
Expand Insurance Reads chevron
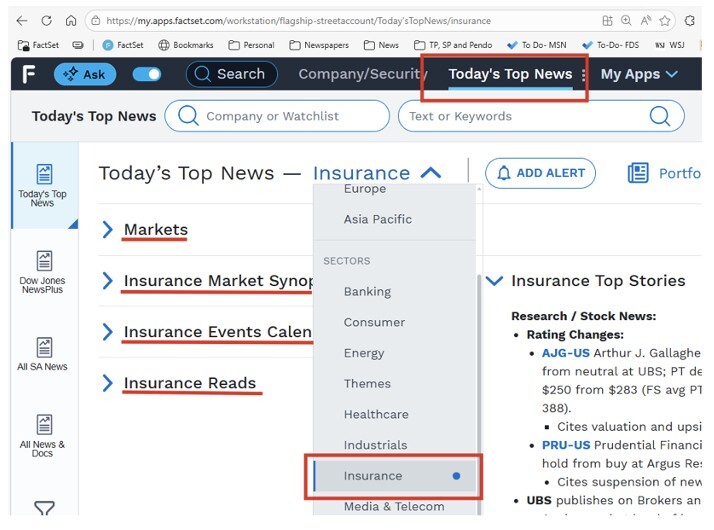(107, 383)
